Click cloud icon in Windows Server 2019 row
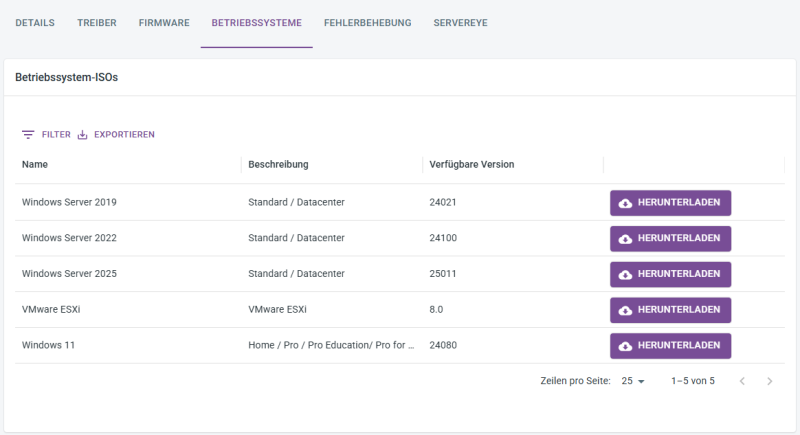The height and width of the screenshot is (435, 800). pos(626,203)
